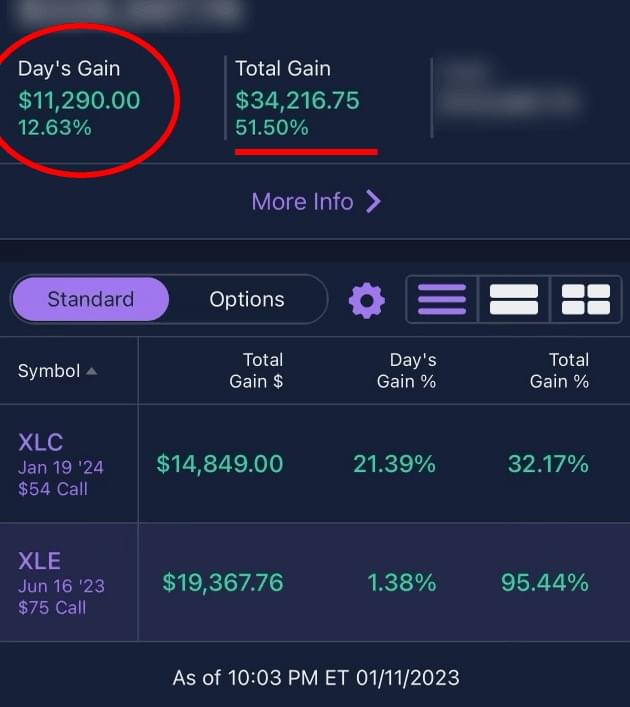Open the portfolio settings gear icon

point(366,300)
